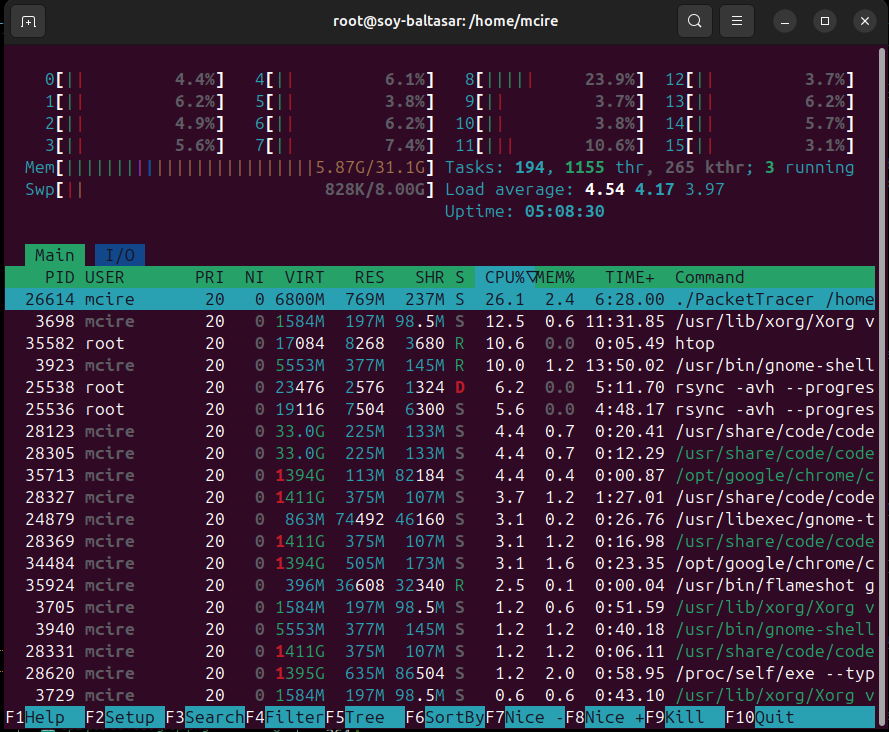
Task: Open the terminal hamburger menu
Action: click(736, 20)
